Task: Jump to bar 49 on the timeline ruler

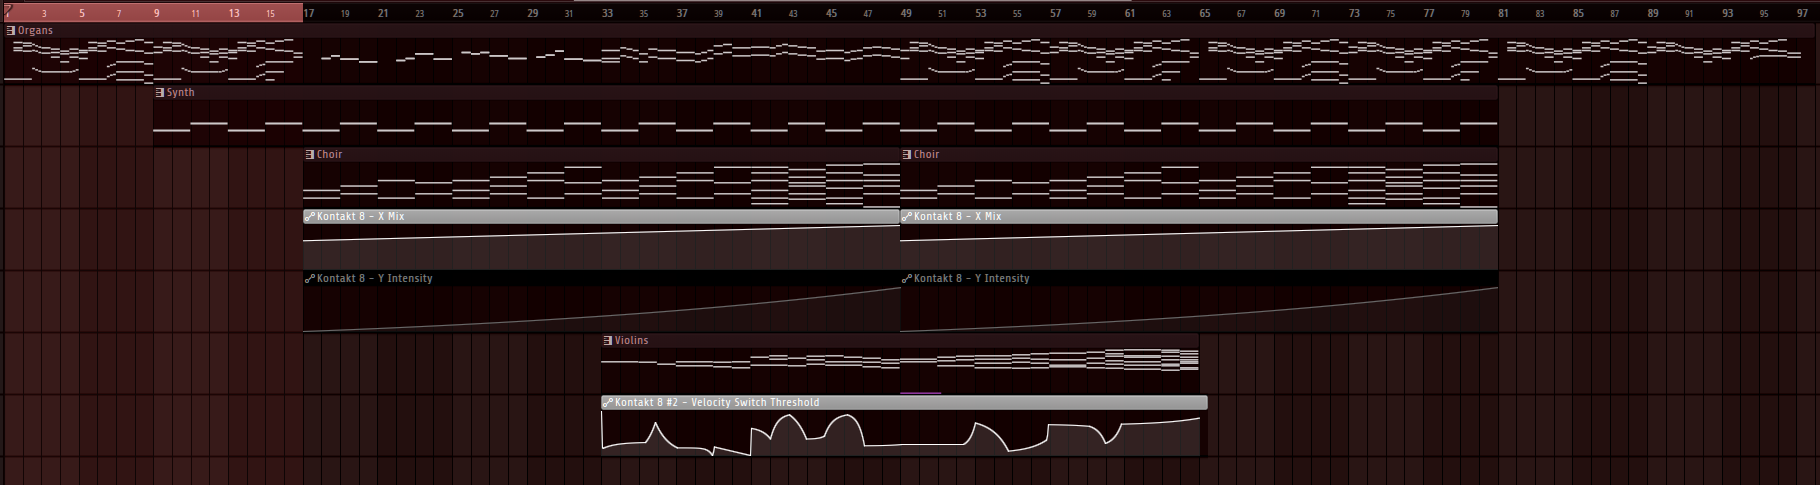Action: point(906,13)
